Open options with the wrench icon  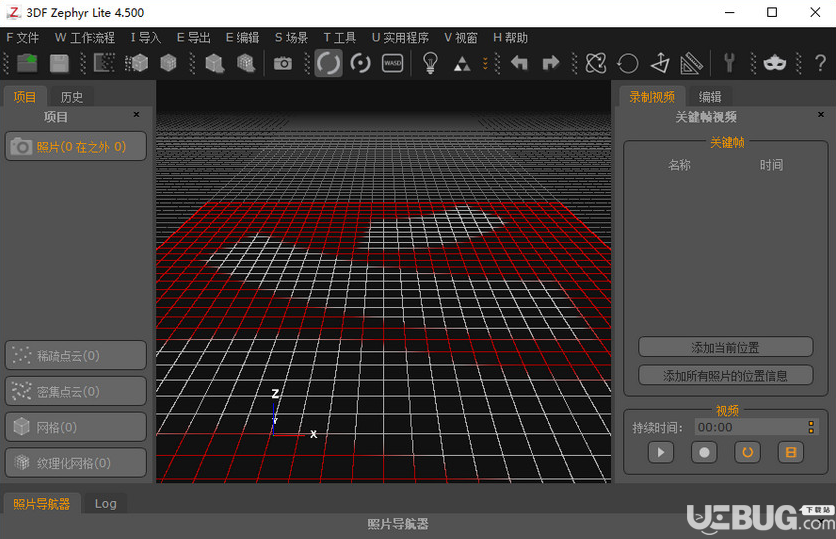tap(729, 63)
